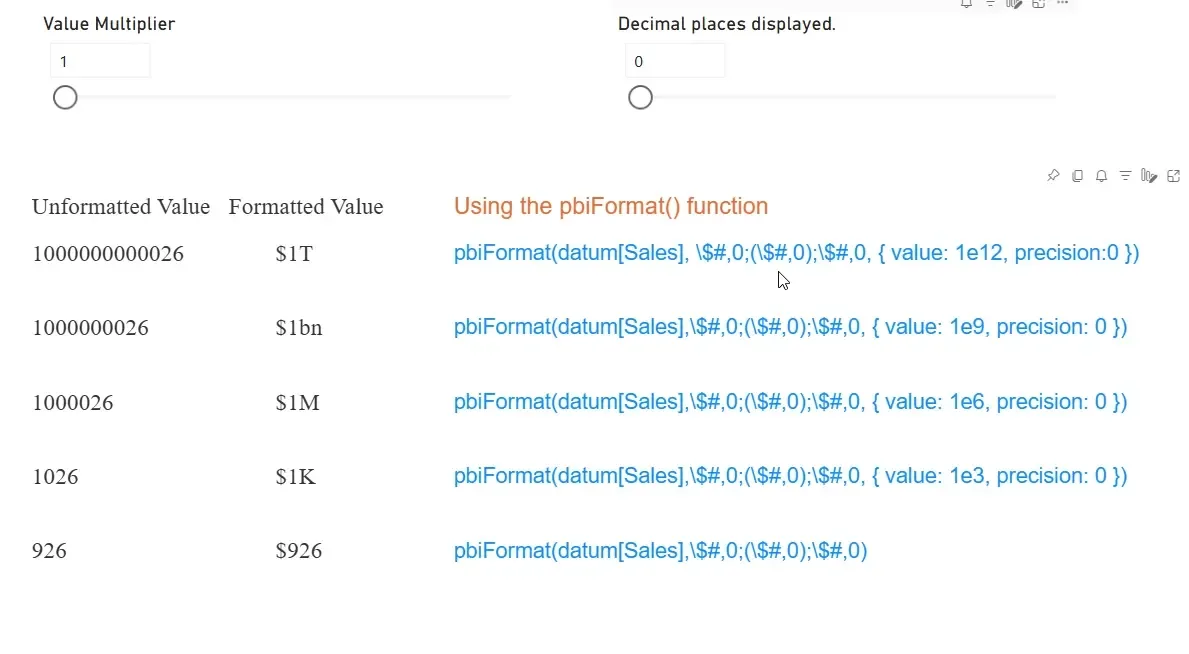
Task: Click the Unformatted Value column header
Action: click(121, 206)
